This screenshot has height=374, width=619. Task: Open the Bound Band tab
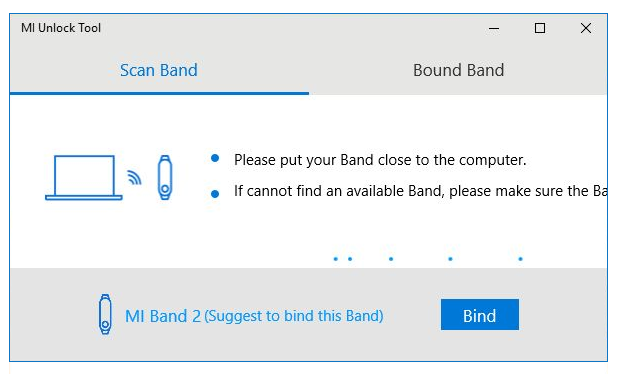(x=458, y=70)
